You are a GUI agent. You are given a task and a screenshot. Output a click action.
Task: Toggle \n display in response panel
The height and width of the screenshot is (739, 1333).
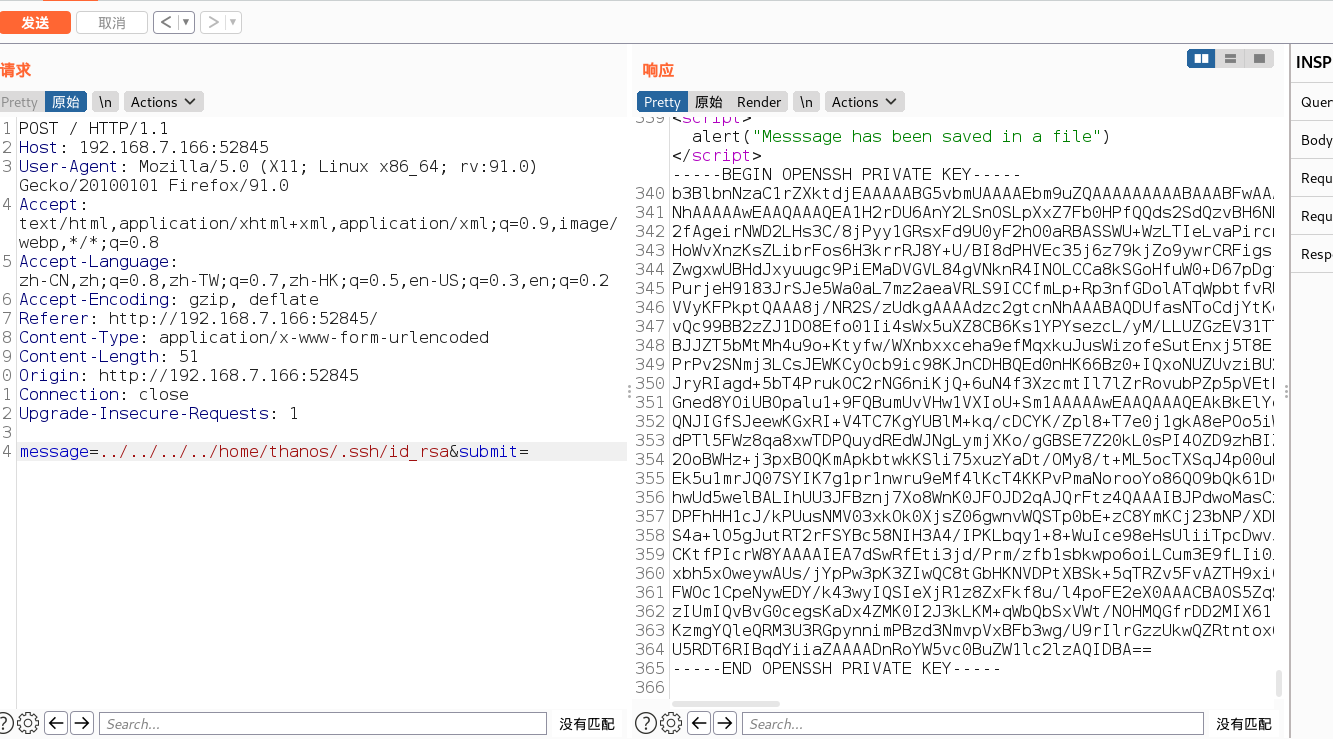pos(806,102)
